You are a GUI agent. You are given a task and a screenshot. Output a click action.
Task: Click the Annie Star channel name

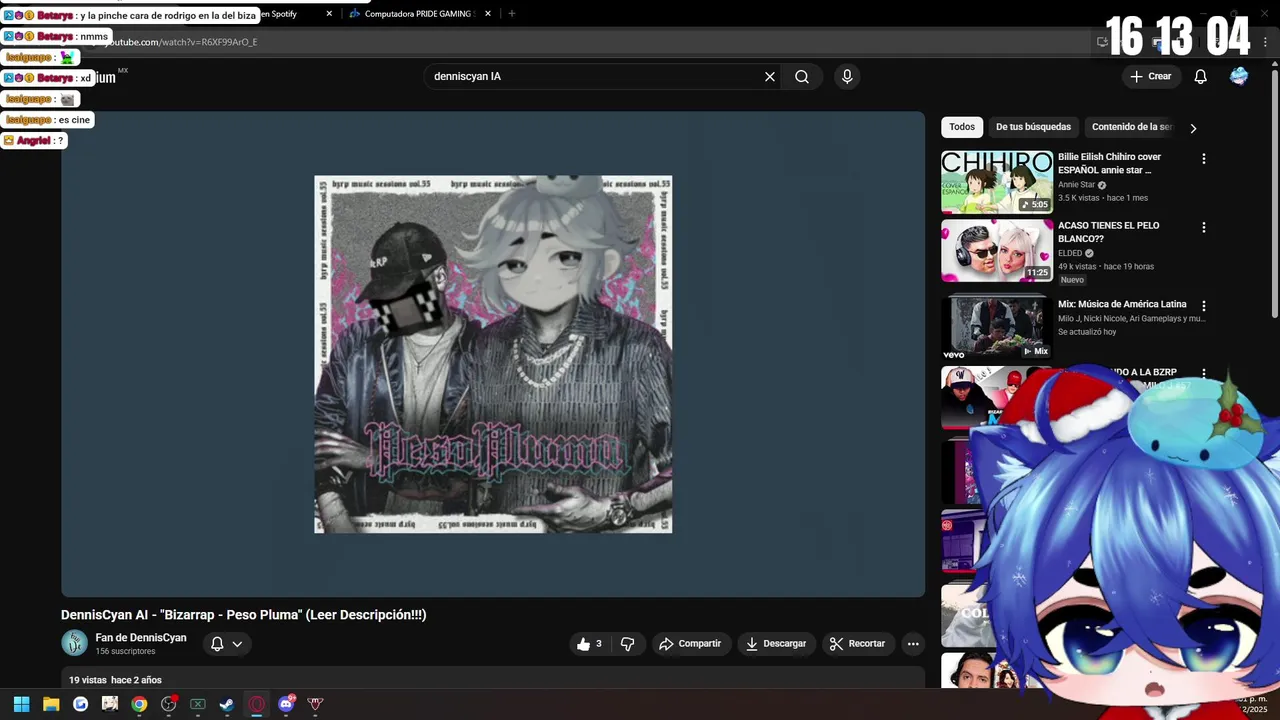[1076, 185]
